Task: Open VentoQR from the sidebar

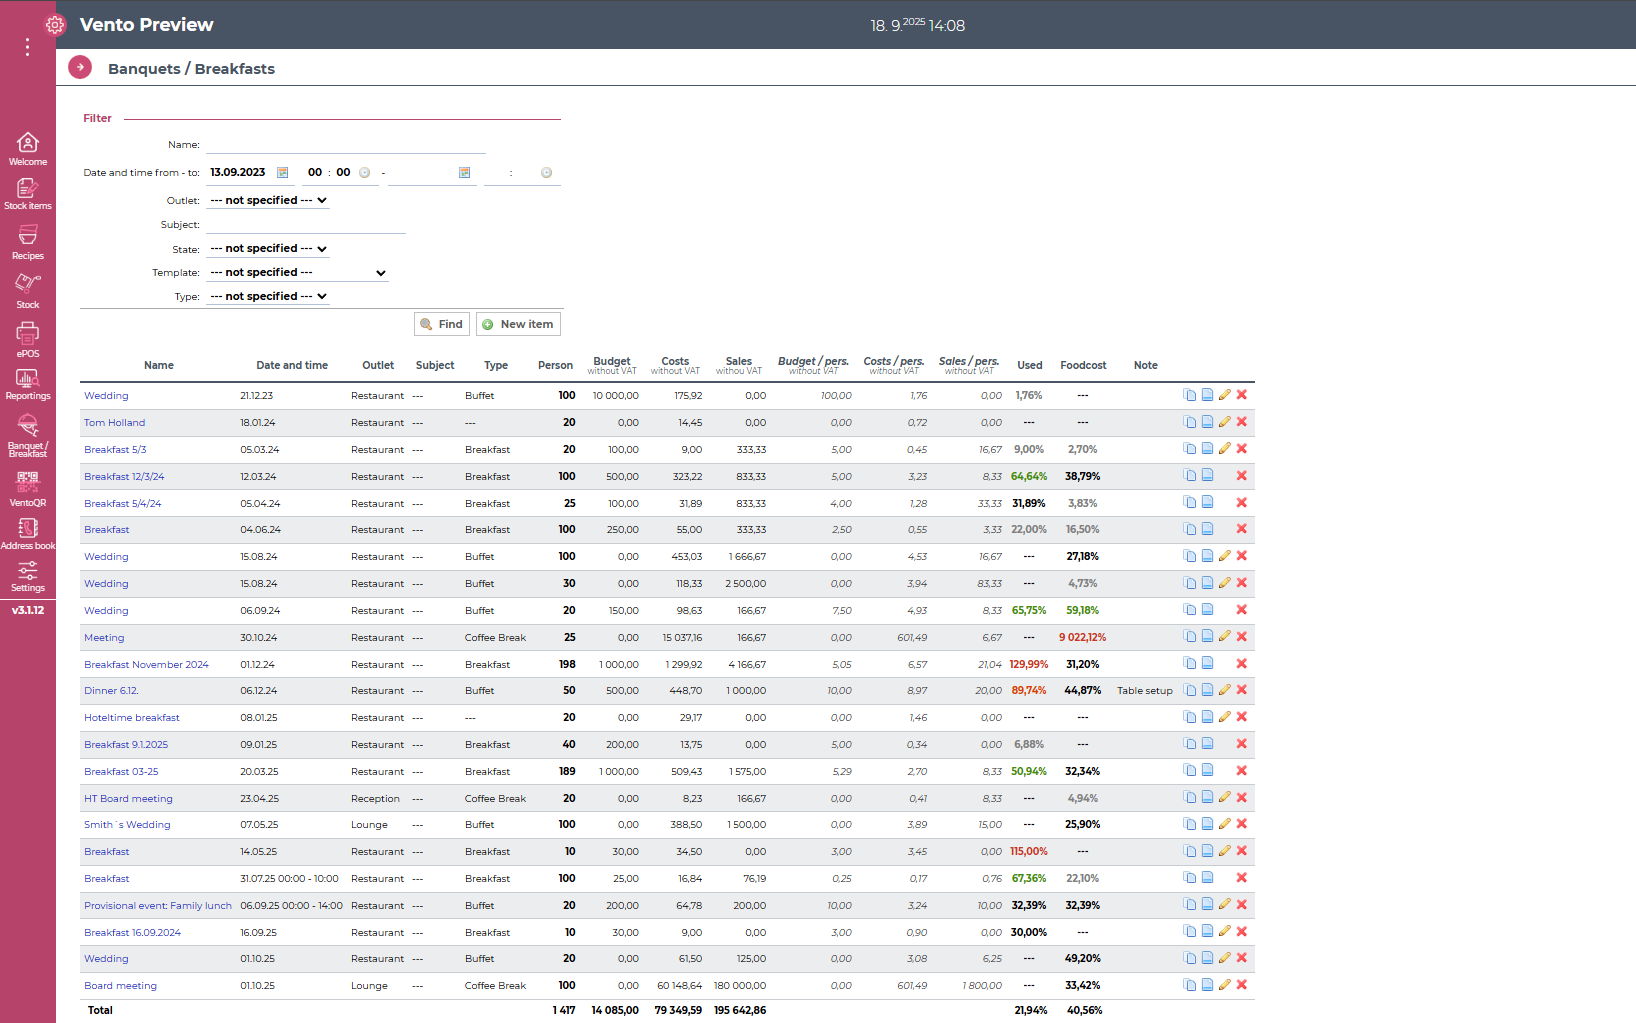Action: (27, 488)
